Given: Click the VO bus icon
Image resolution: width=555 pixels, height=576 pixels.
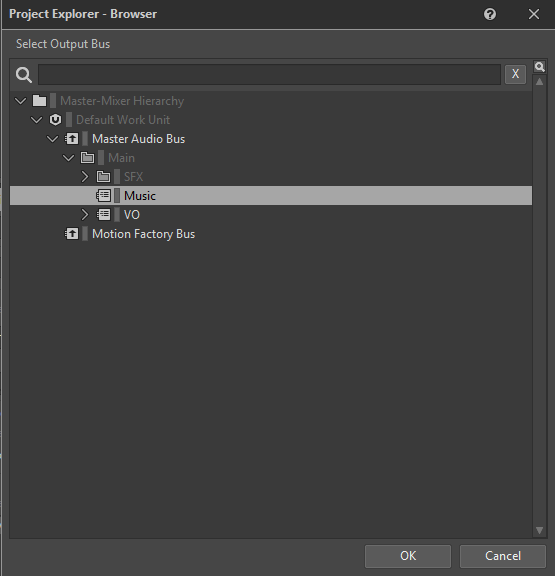Looking at the screenshot, I should click(x=103, y=215).
